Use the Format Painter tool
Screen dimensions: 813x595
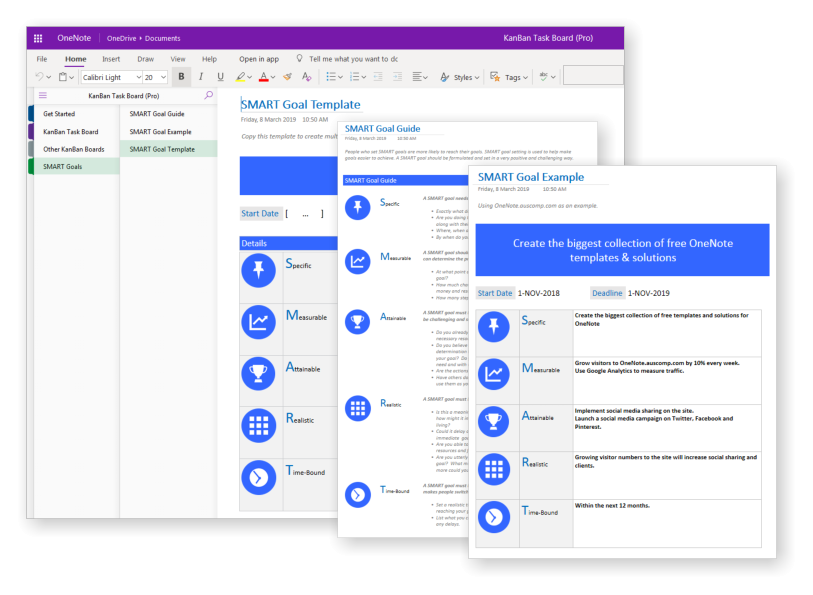click(286, 75)
